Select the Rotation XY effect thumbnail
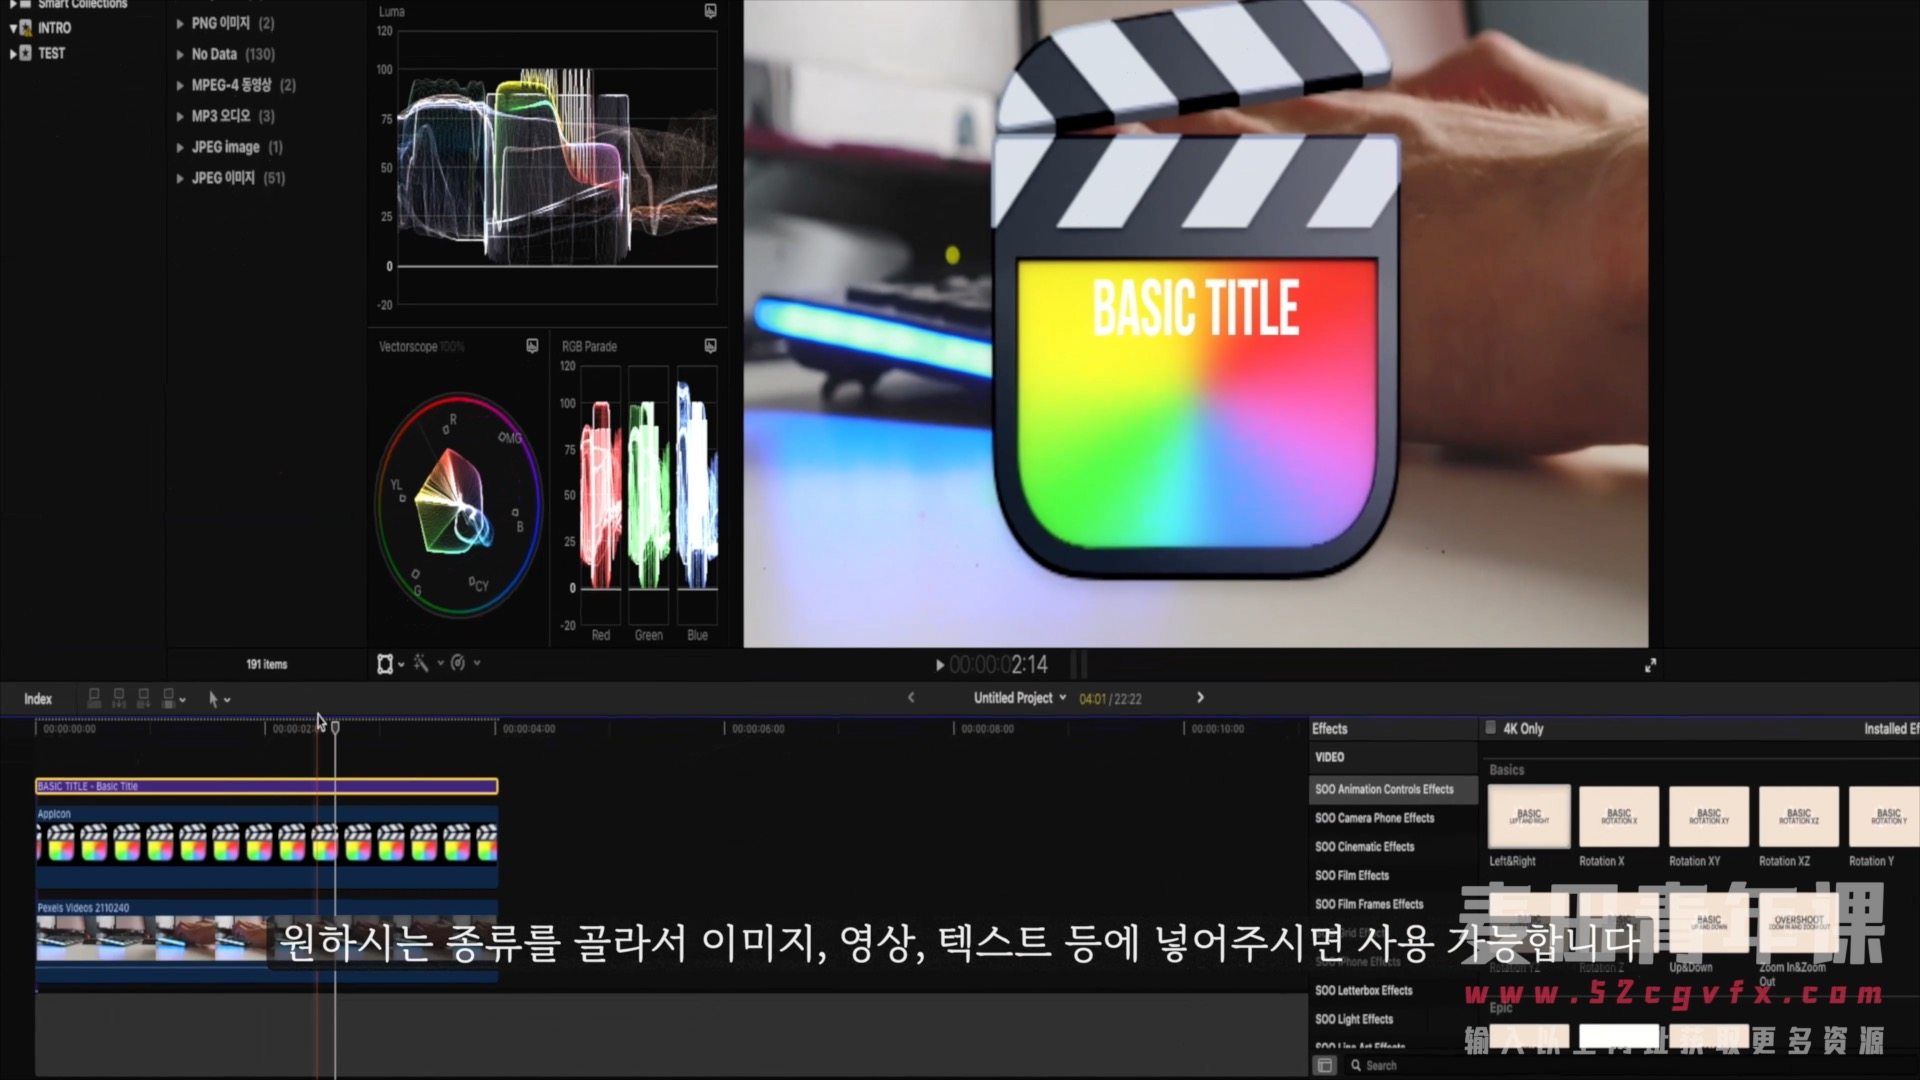Screen dimensions: 1920x1080 tap(1708, 817)
